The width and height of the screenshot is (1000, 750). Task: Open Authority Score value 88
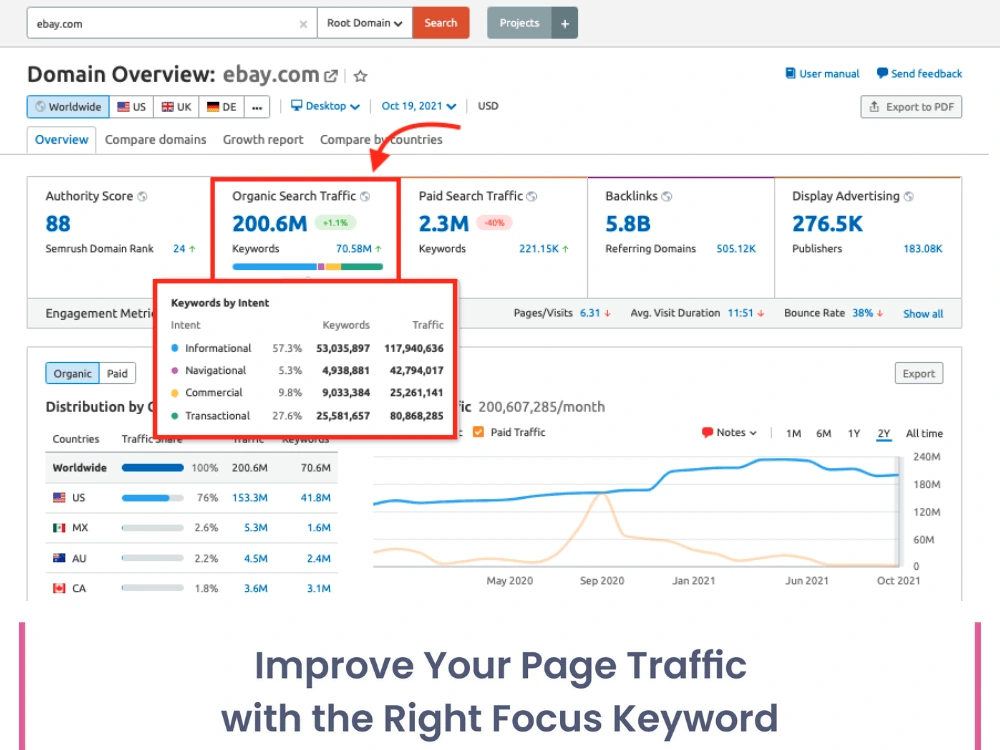[x=58, y=224]
